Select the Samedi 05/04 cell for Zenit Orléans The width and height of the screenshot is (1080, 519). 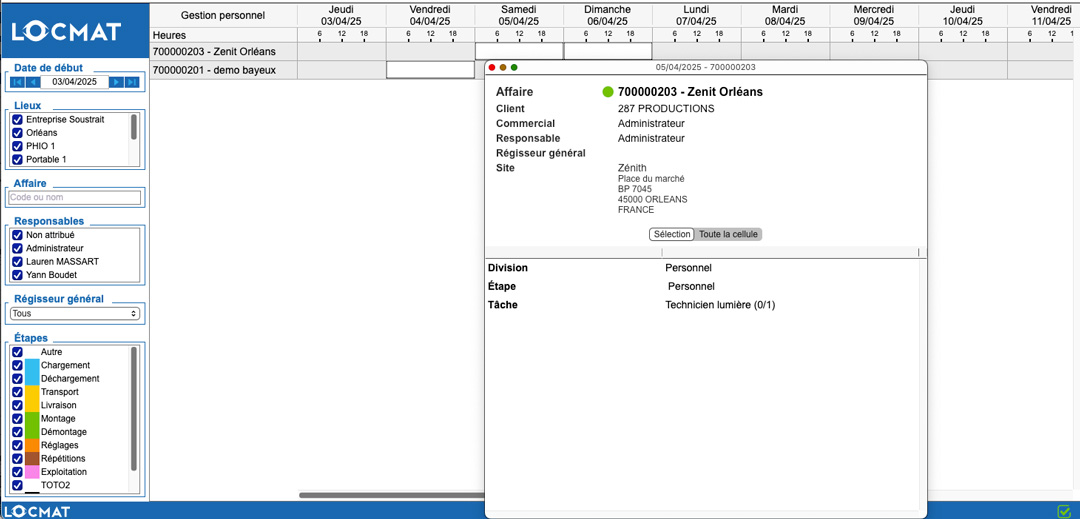[x=519, y=51]
